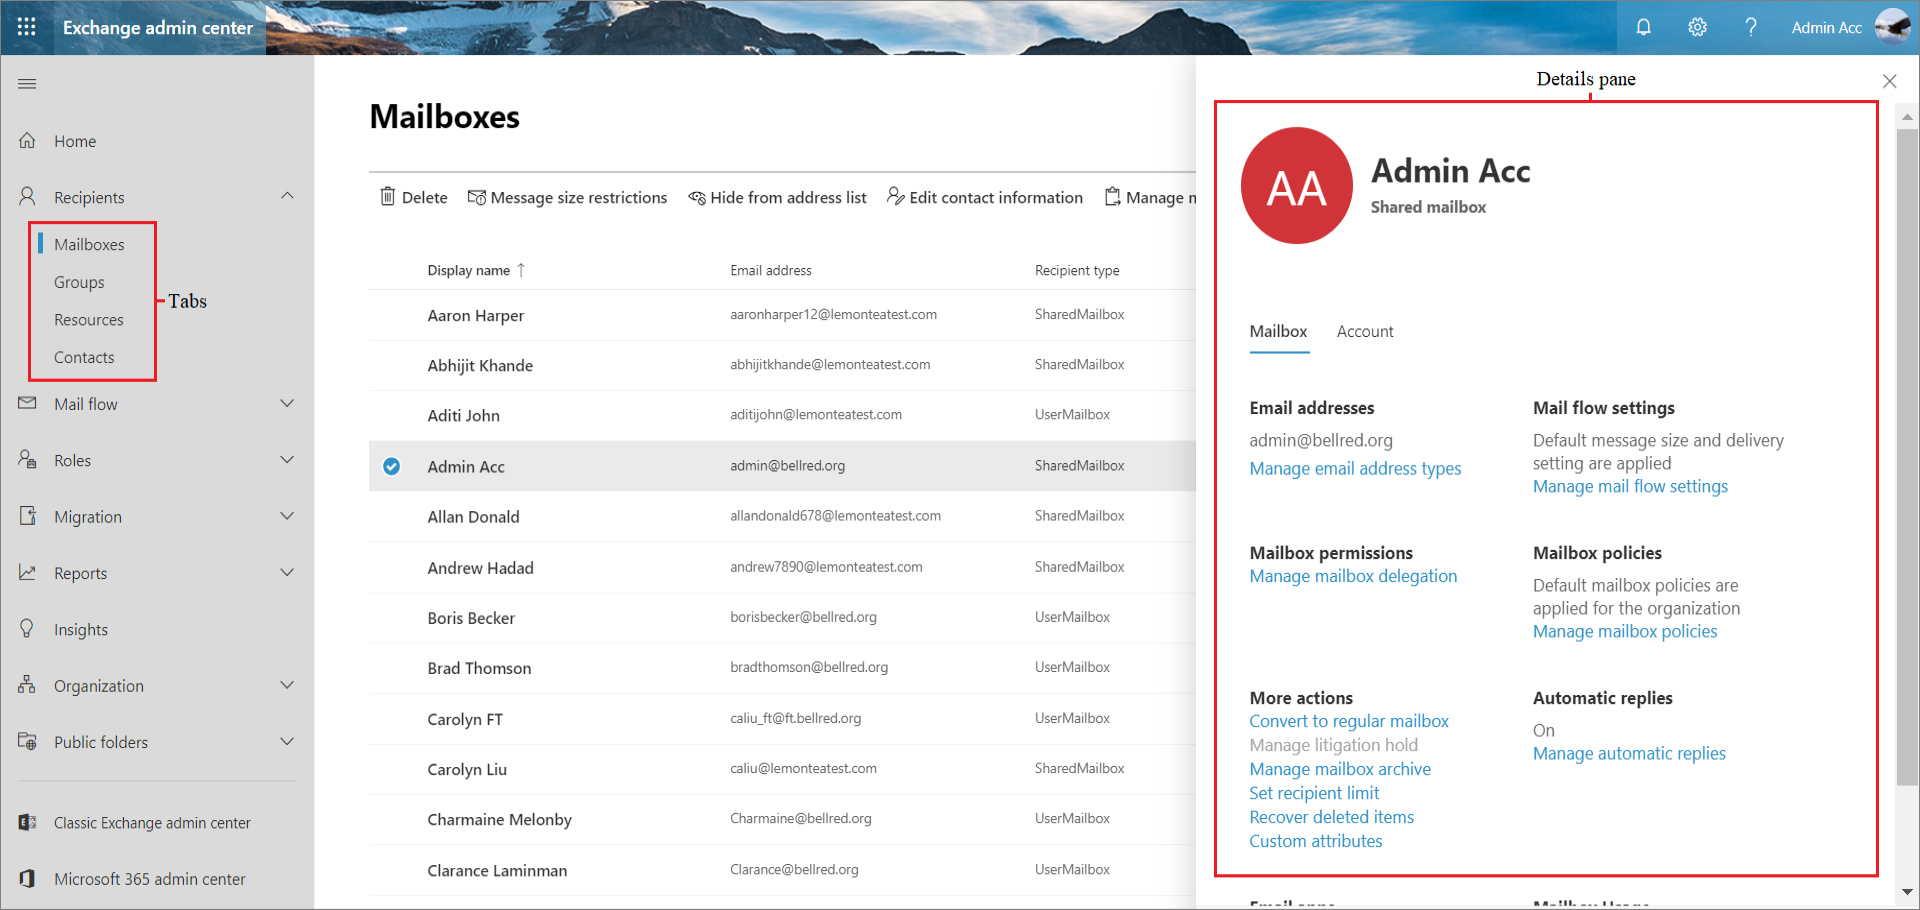Screen dimensions: 1920x910
Task: Click the Hide from address list icon
Action: click(x=697, y=198)
